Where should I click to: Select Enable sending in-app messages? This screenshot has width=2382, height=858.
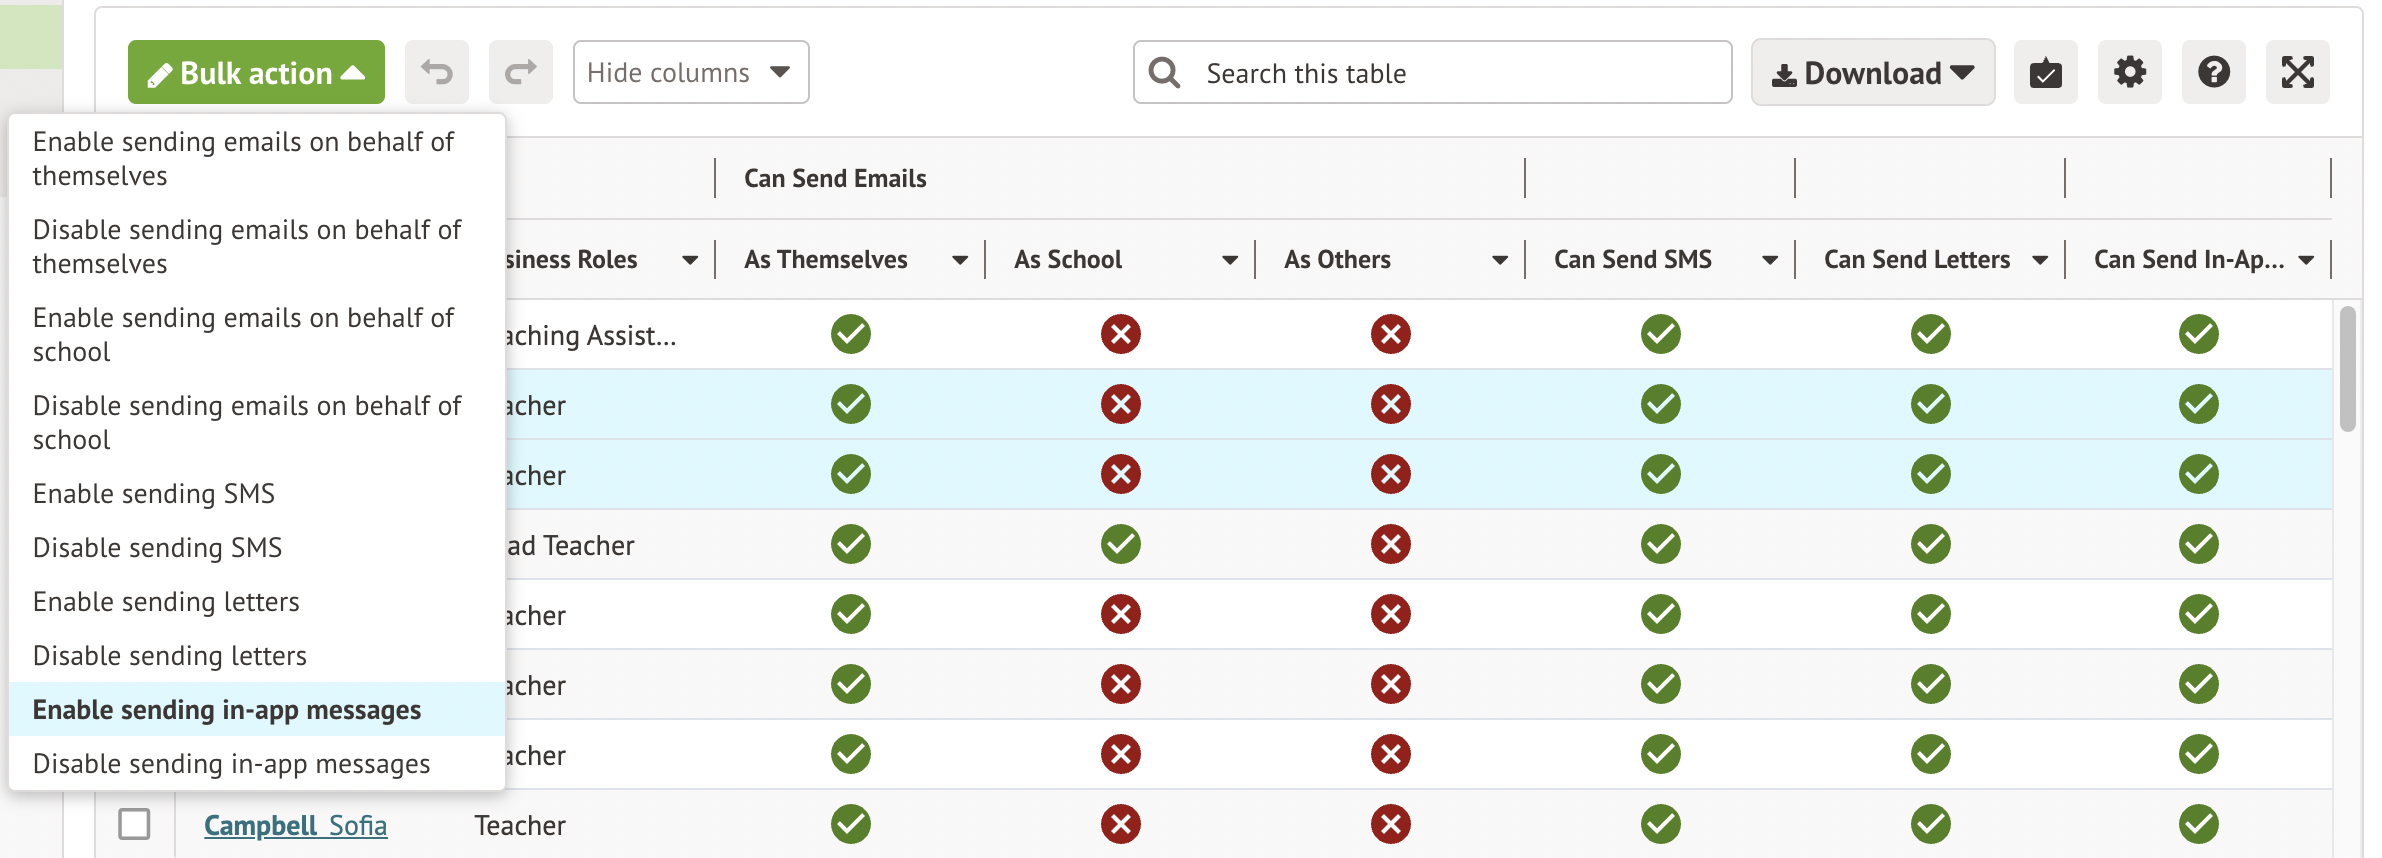227,710
